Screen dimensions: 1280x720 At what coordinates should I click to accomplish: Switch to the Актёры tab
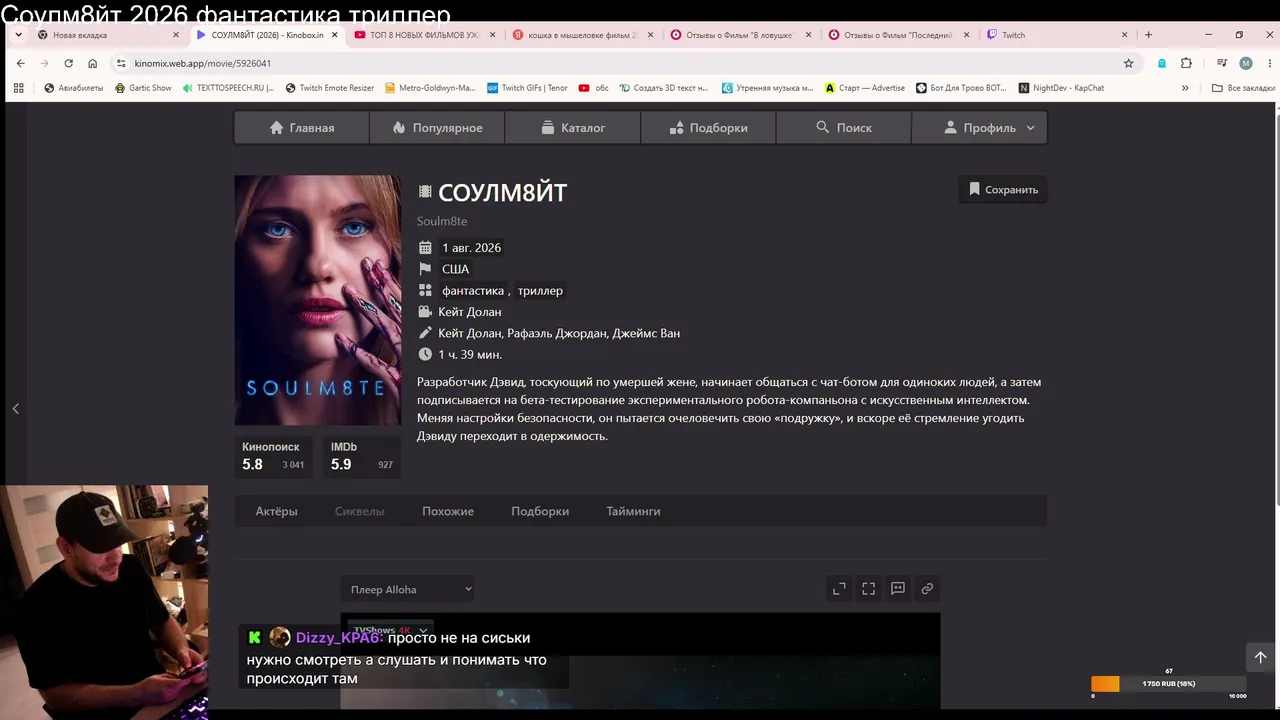[276, 511]
